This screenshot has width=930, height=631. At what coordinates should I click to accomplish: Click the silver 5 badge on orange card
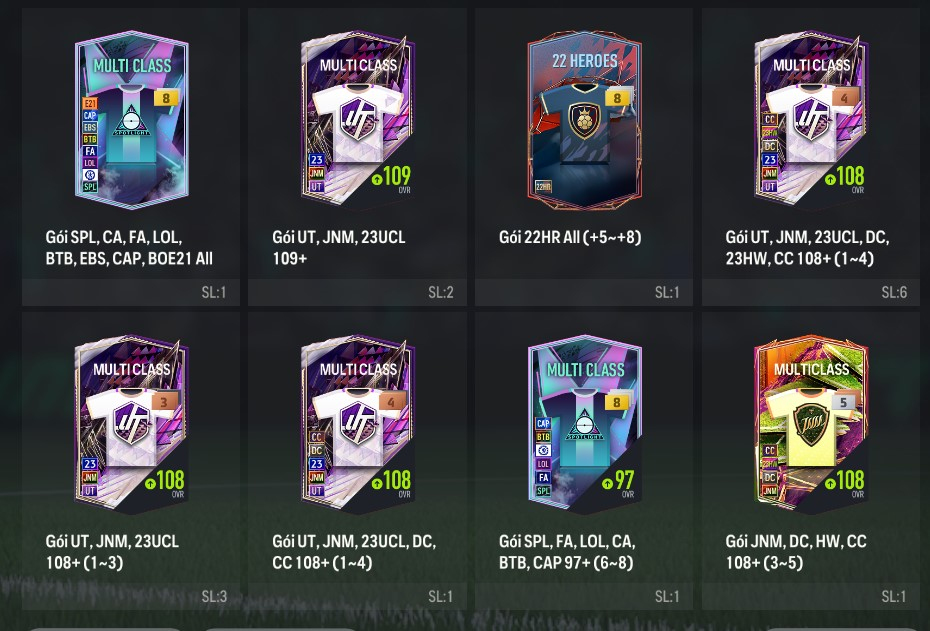coord(843,402)
